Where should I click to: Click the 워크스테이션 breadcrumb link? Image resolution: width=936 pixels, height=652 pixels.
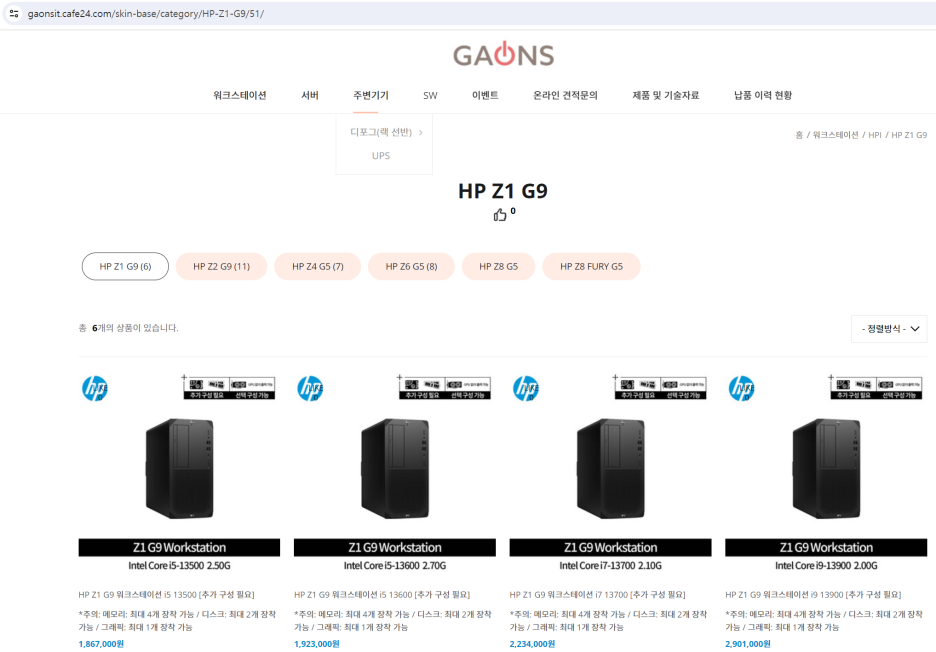click(835, 136)
